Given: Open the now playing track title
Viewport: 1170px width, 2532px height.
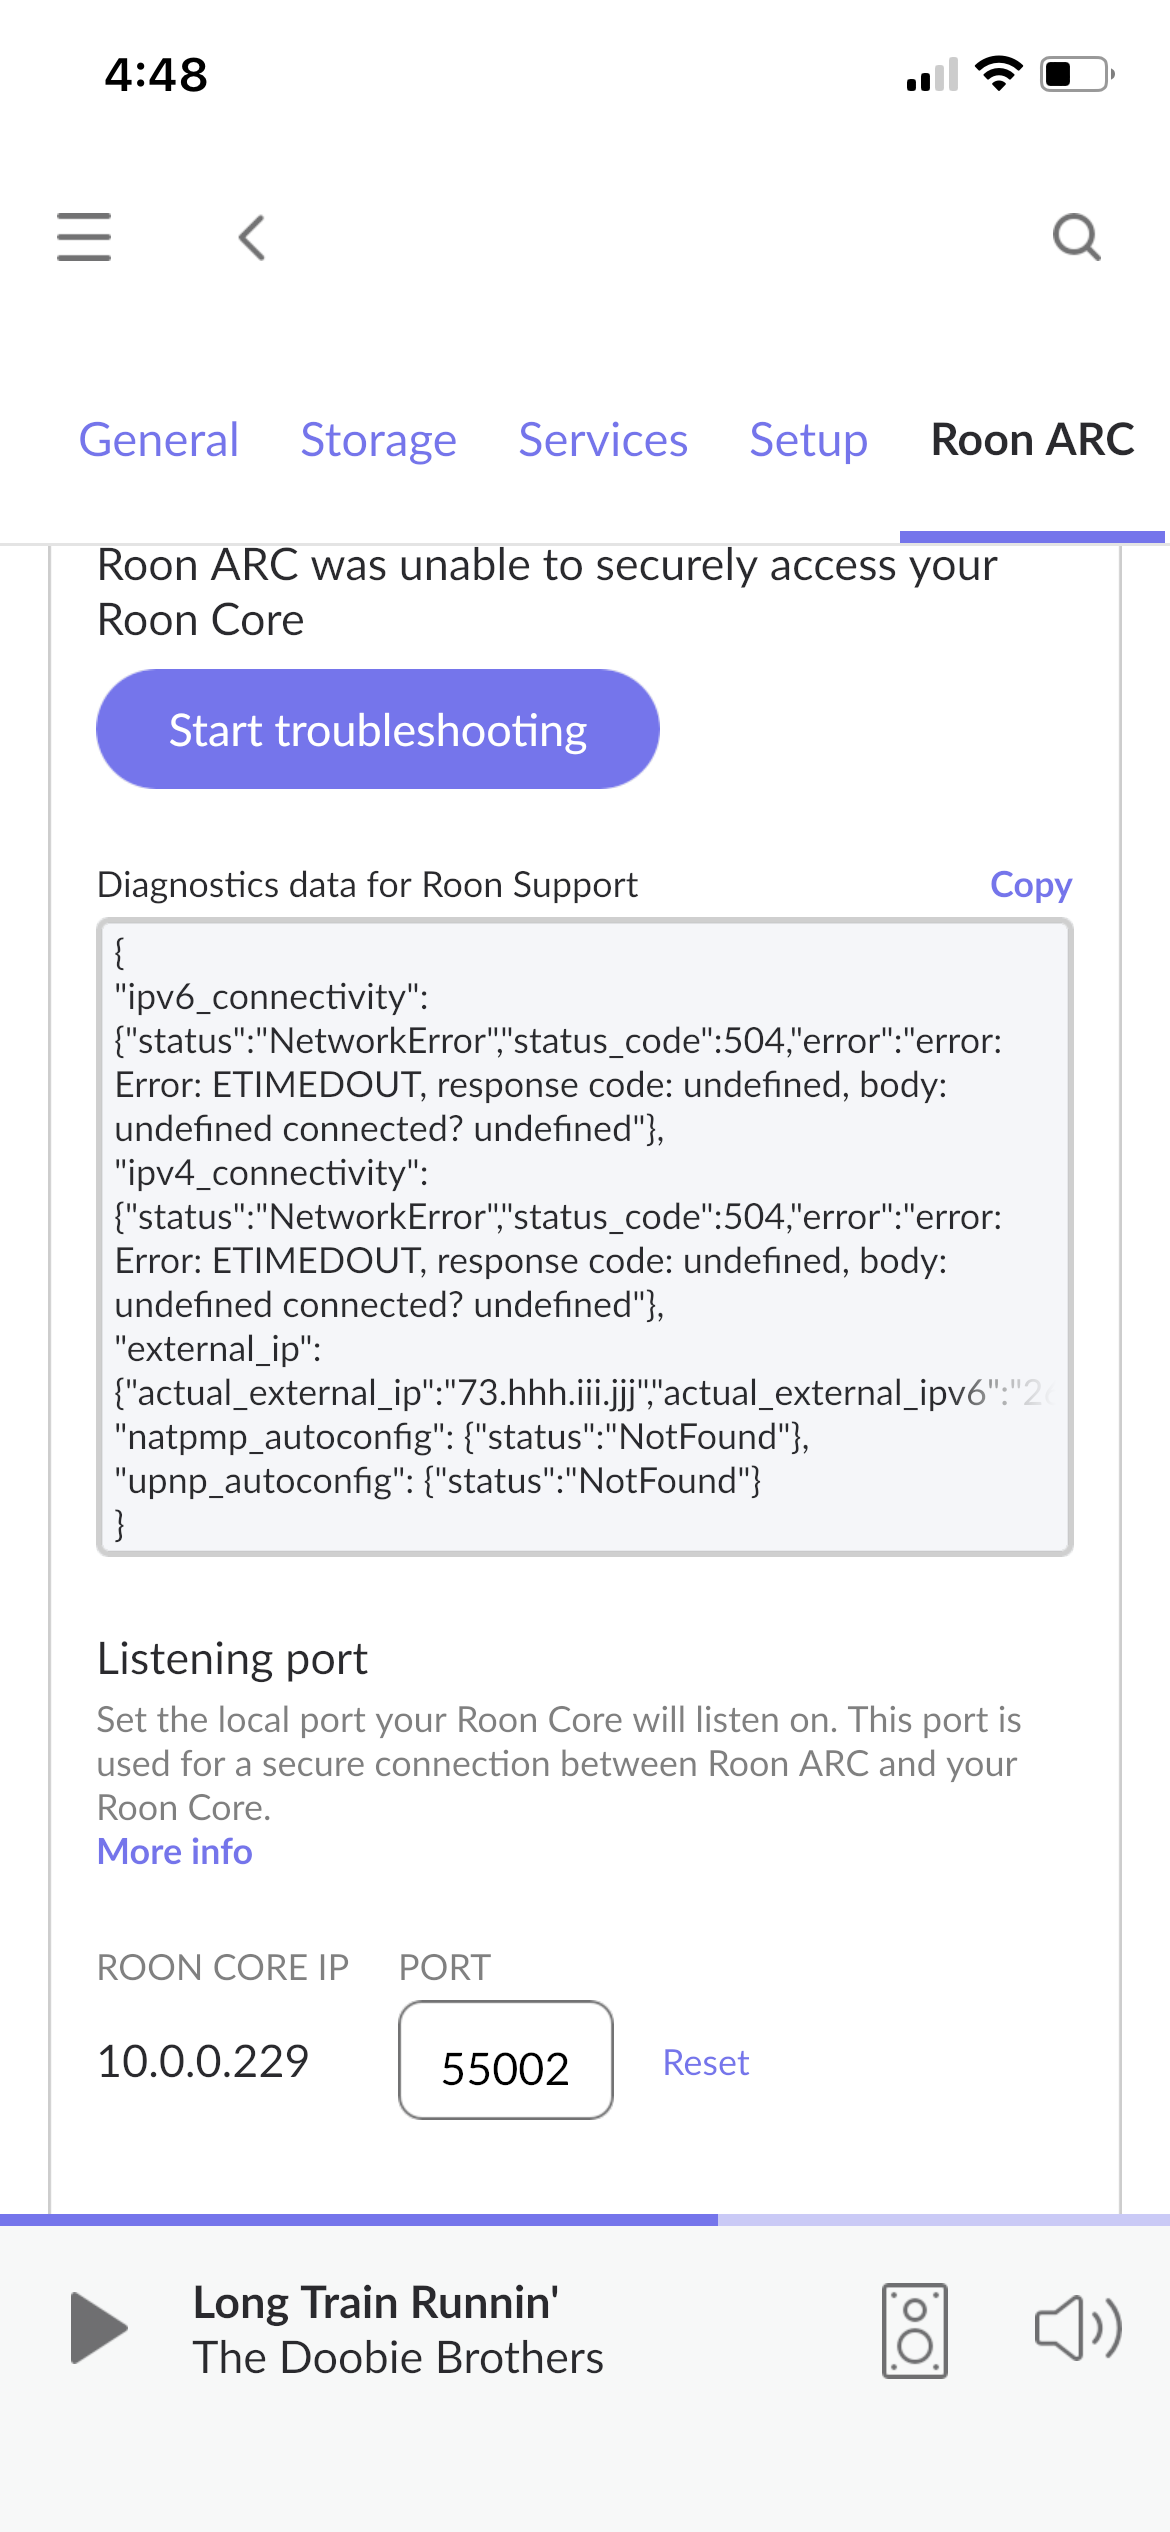Looking at the screenshot, I should (x=375, y=2302).
